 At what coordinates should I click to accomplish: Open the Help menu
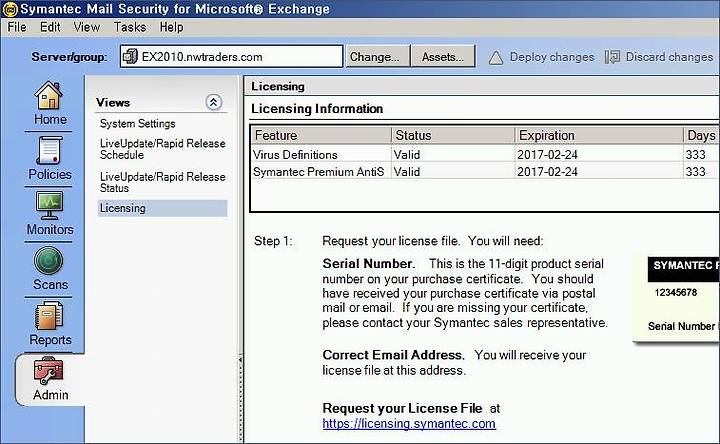172,27
